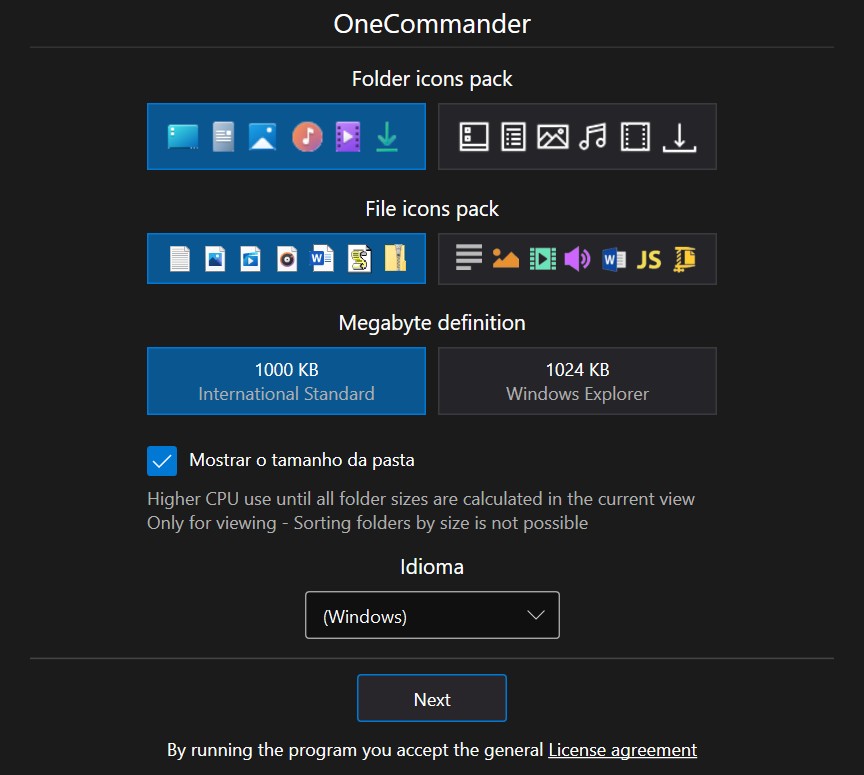Click the flat yellow compressed archive icon
Image resolution: width=864 pixels, height=775 pixels.
point(684,259)
